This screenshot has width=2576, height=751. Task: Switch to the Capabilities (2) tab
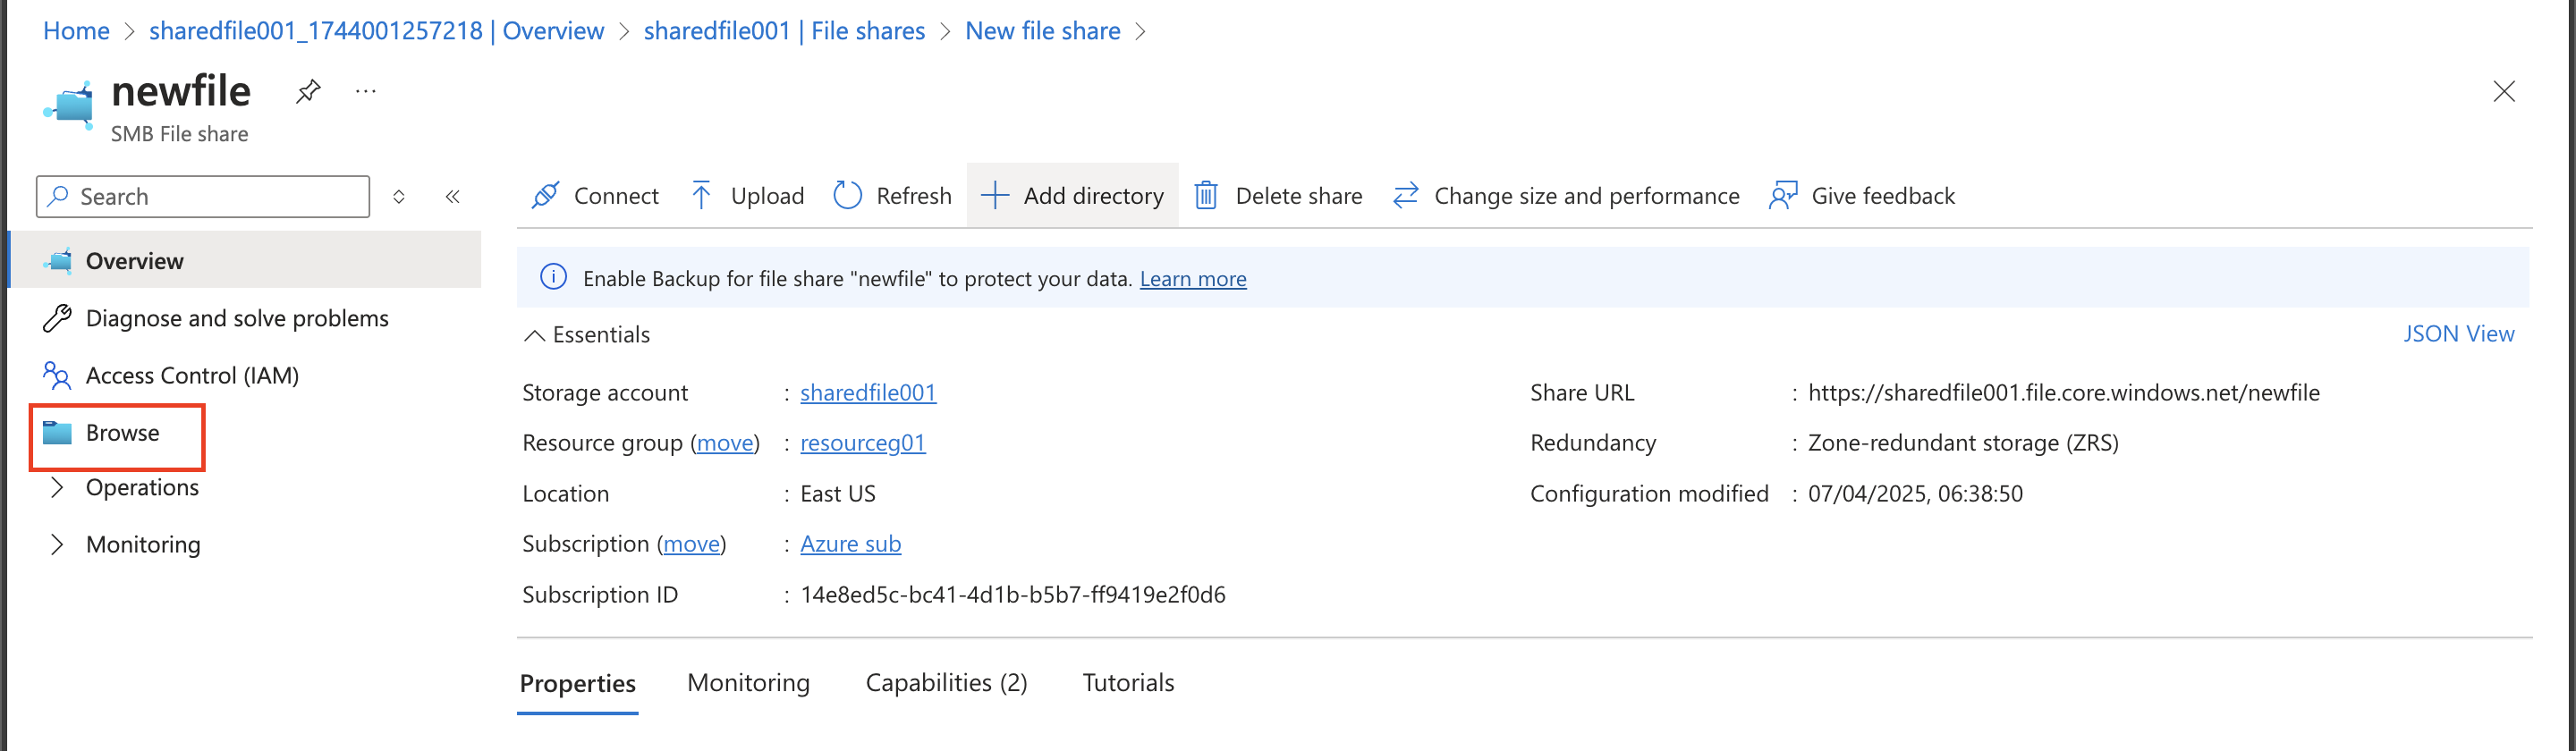946,683
